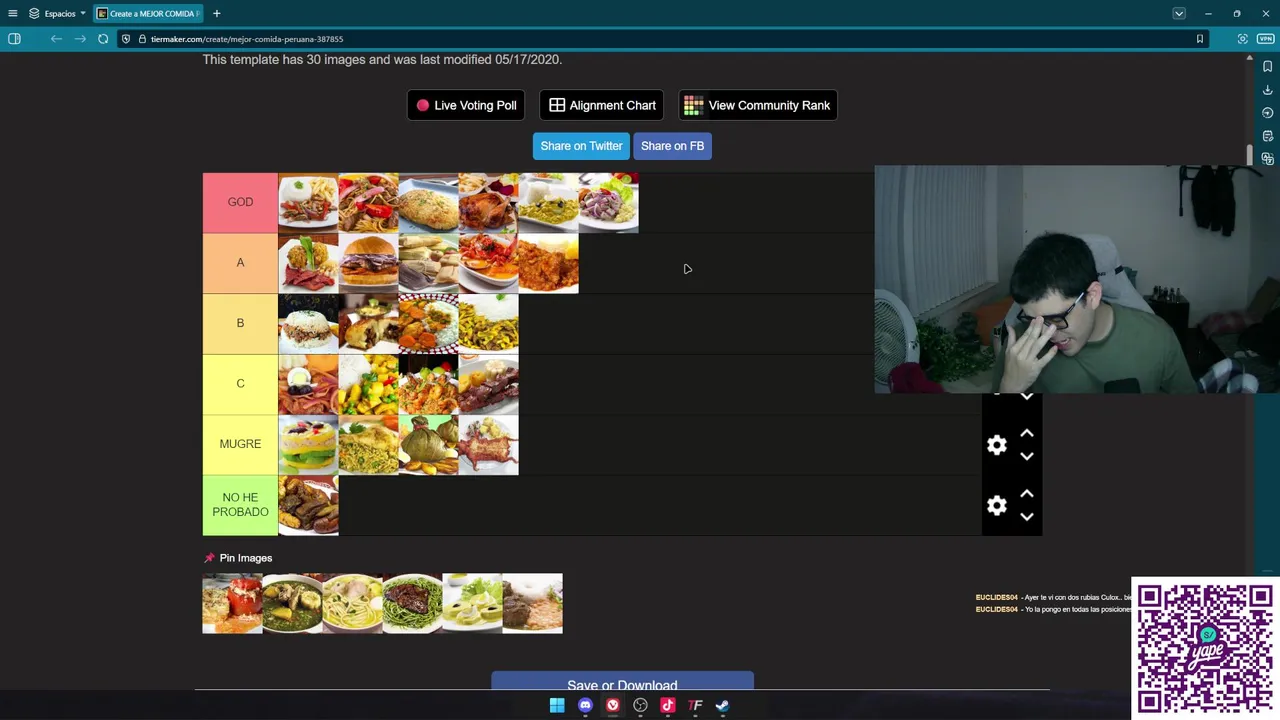Screen dimensions: 1280x720
Task: Open OBS Studio from the taskbar
Action: click(x=640, y=706)
